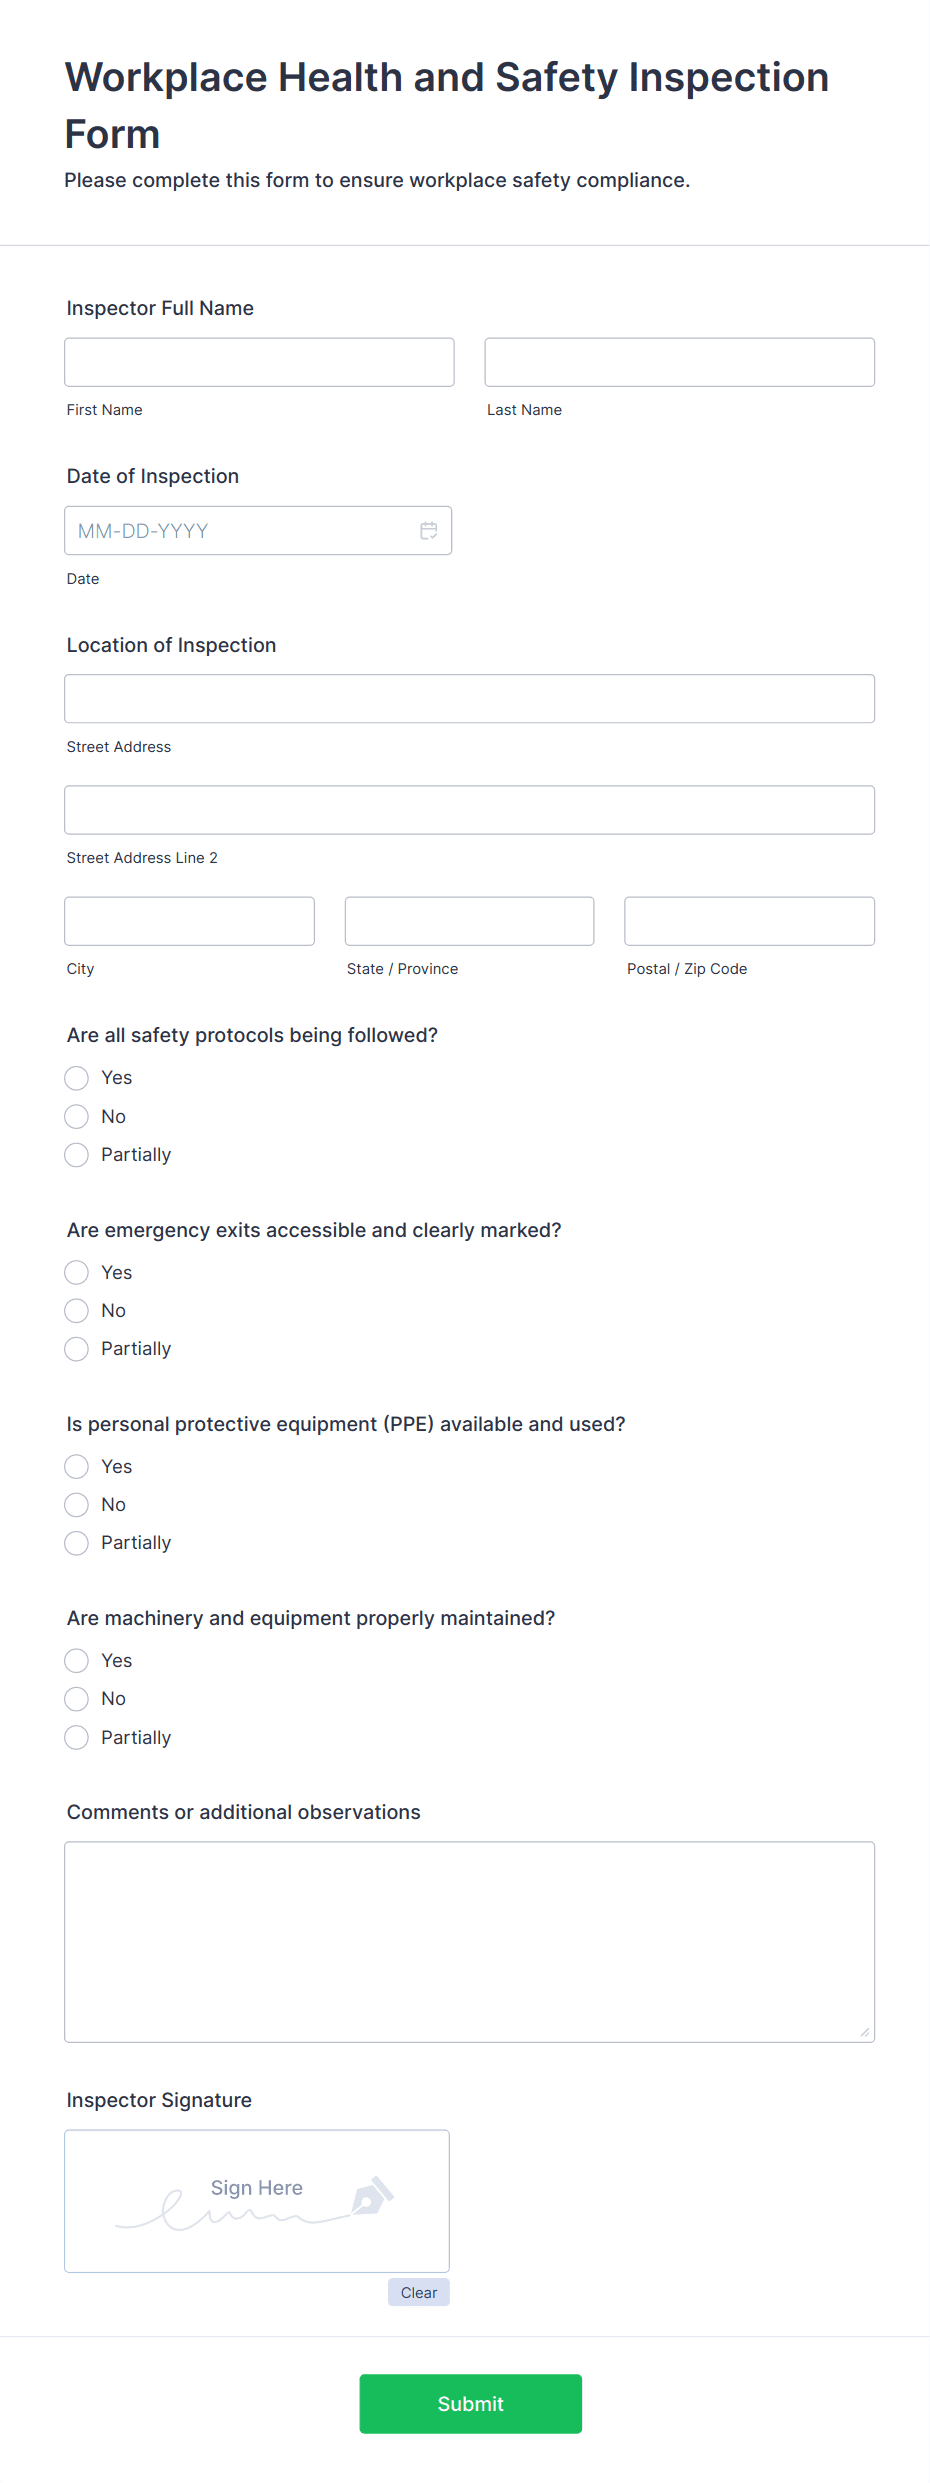
Task: Click the State / Province field
Action: click(x=469, y=920)
